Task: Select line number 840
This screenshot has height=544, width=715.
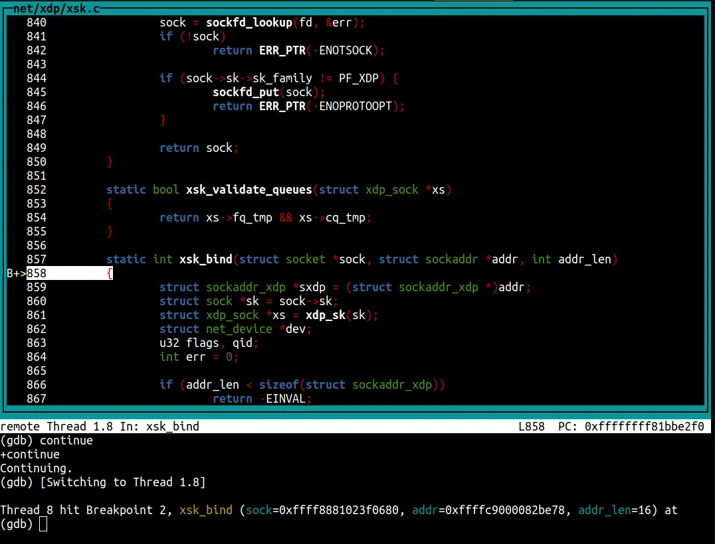Action: 36,23
